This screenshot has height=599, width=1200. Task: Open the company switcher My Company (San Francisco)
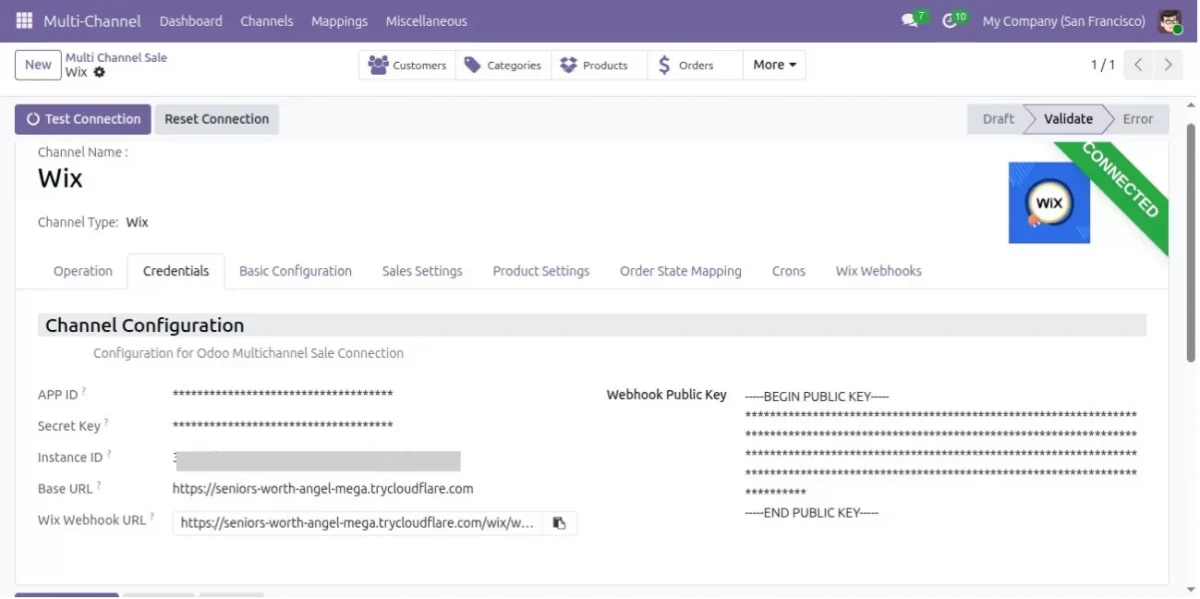click(1064, 21)
